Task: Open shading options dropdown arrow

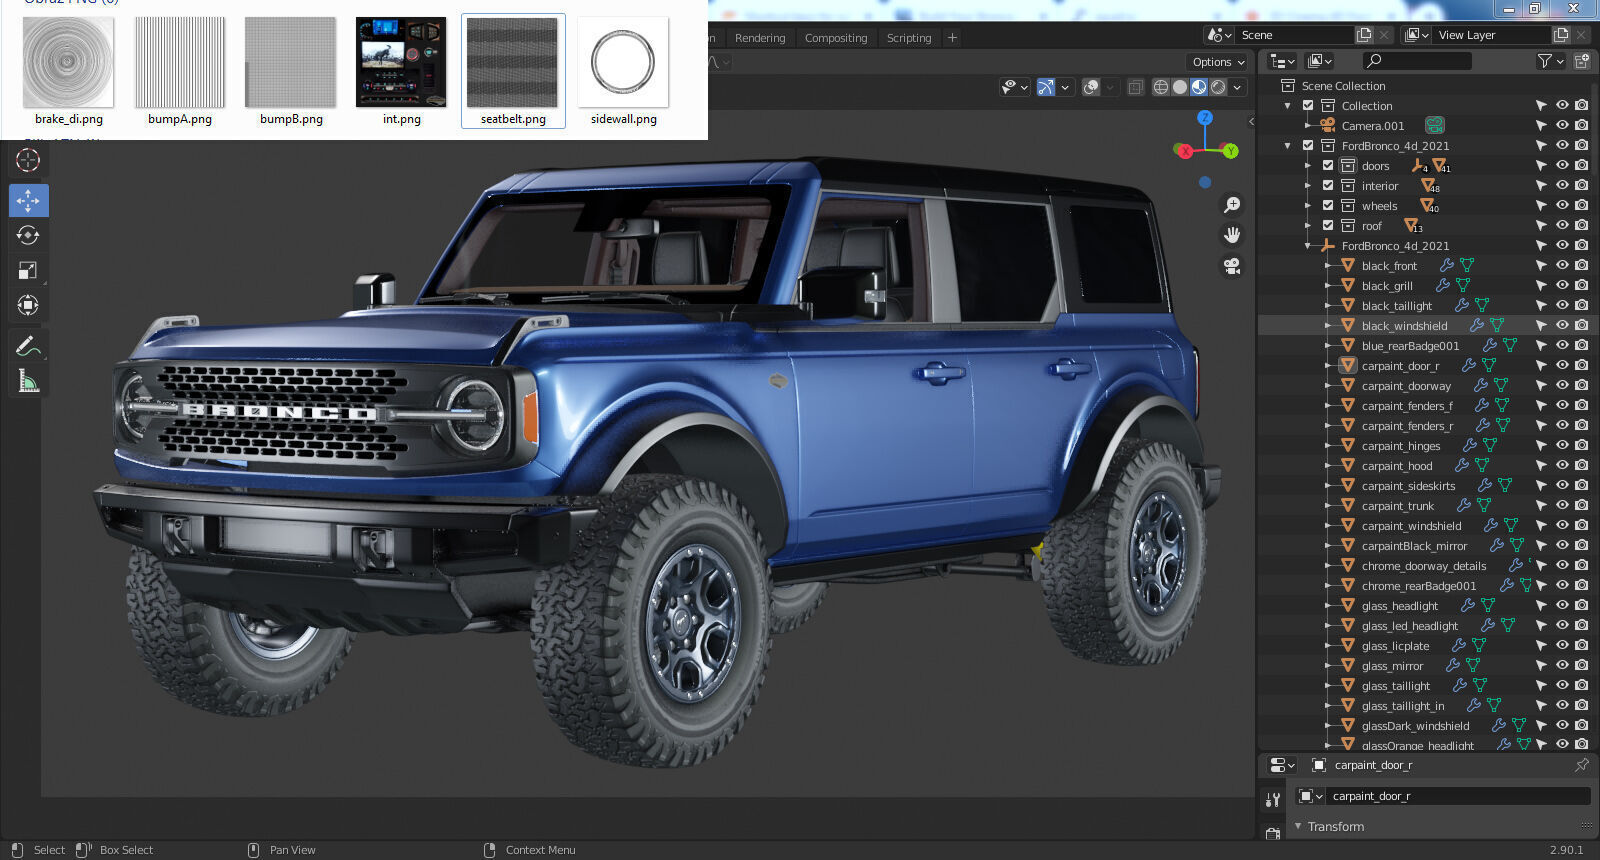Action: 1238,88
